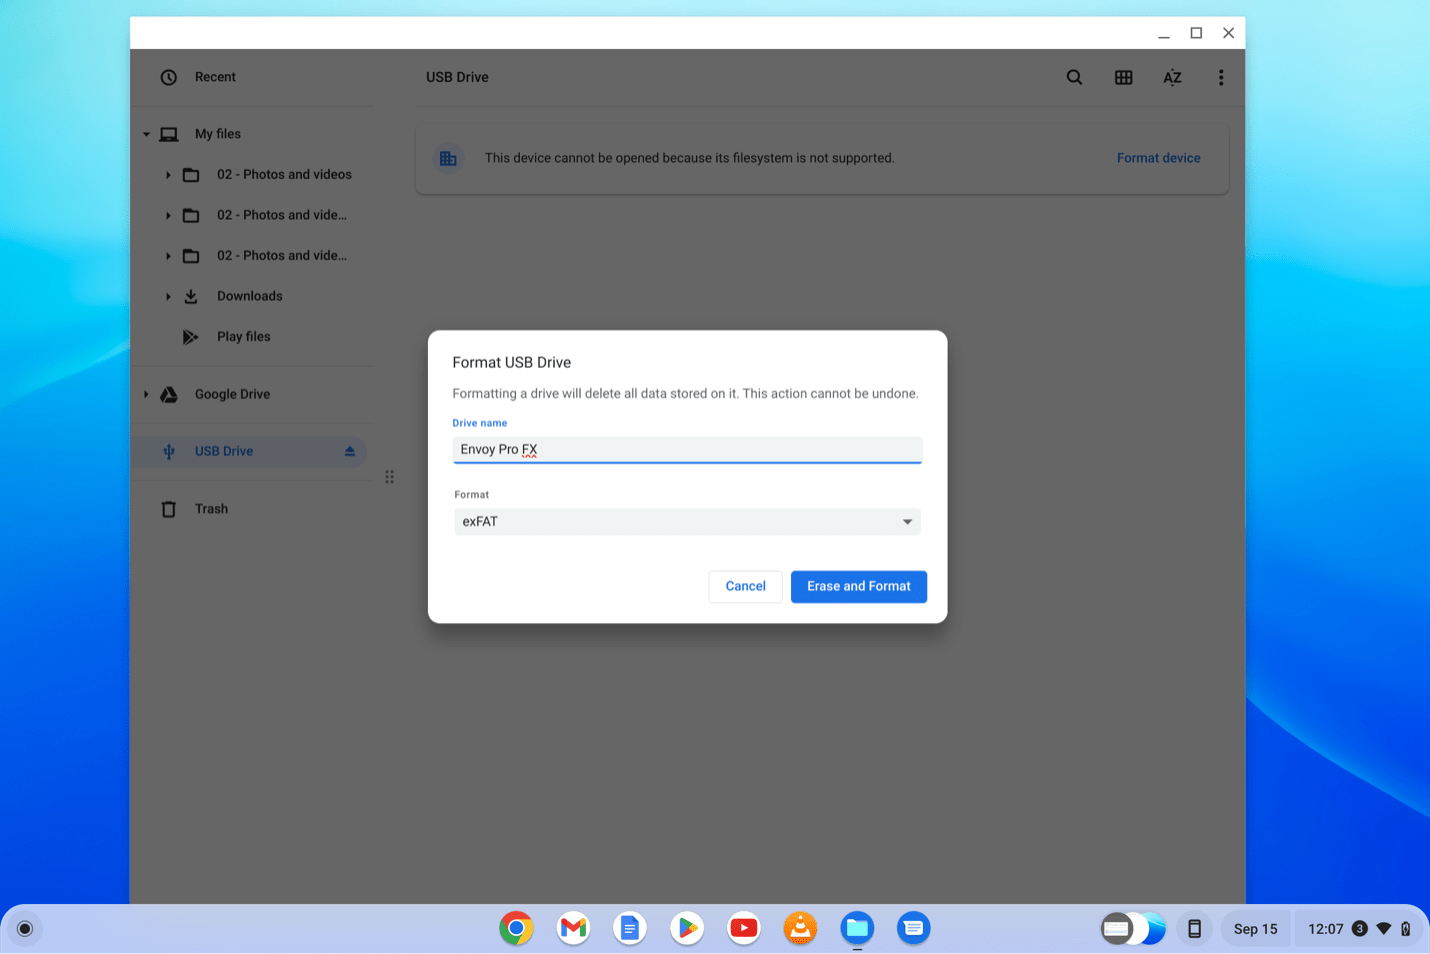Cancel the Format USB Drive dialog
Screen dimensions: 1430x954
pyautogui.click(x=745, y=587)
